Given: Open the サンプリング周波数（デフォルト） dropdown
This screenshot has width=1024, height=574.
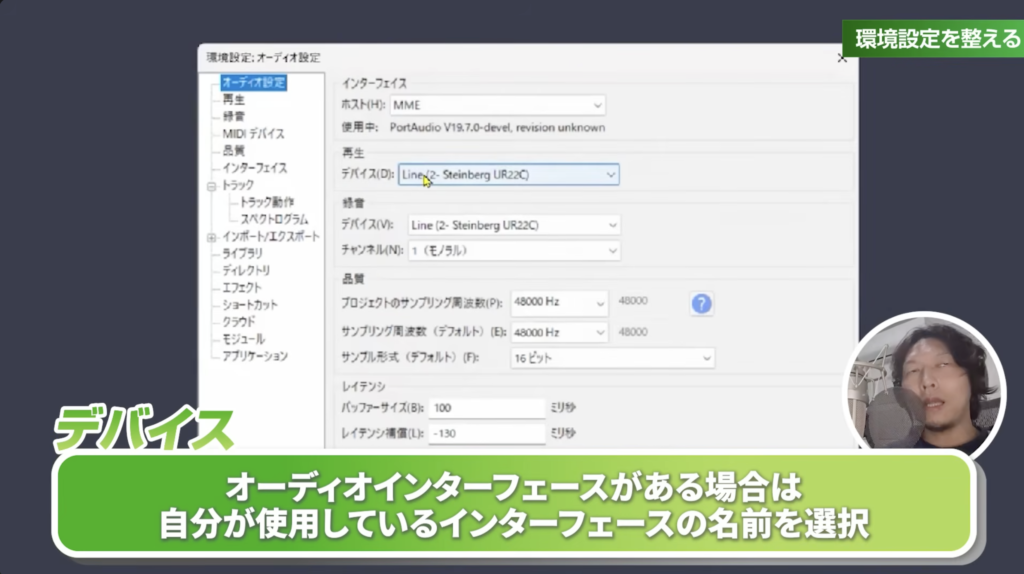Looking at the screenshot, I should click(558, 332).
